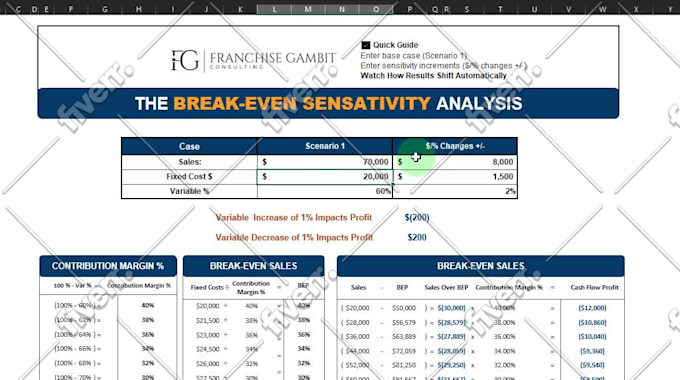Image resolution: width=680 pixels, height=380 pixels.
Task: Click 'Variable Increase of 1% Impacts Profit' text
Action: (x=294, y=218)
